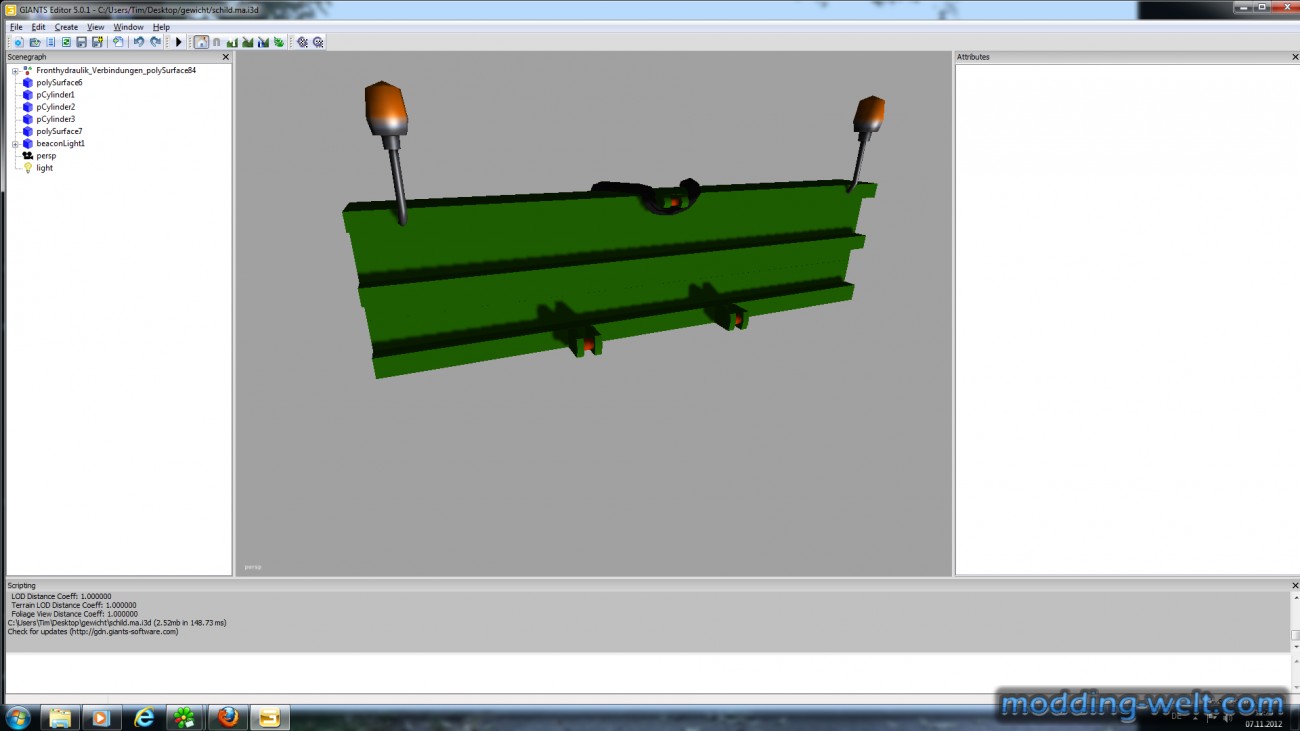Image resolution: width=1300 pixels, height=731 pixels.
Task: Click the camera icon beside persp
Action: [27, 156]
